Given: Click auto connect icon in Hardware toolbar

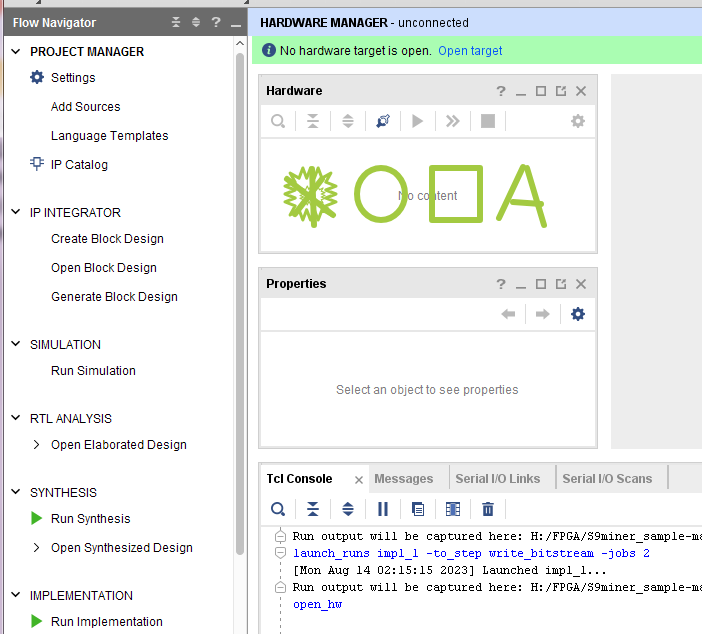Looking at the screenshot, I should [383, 121].
